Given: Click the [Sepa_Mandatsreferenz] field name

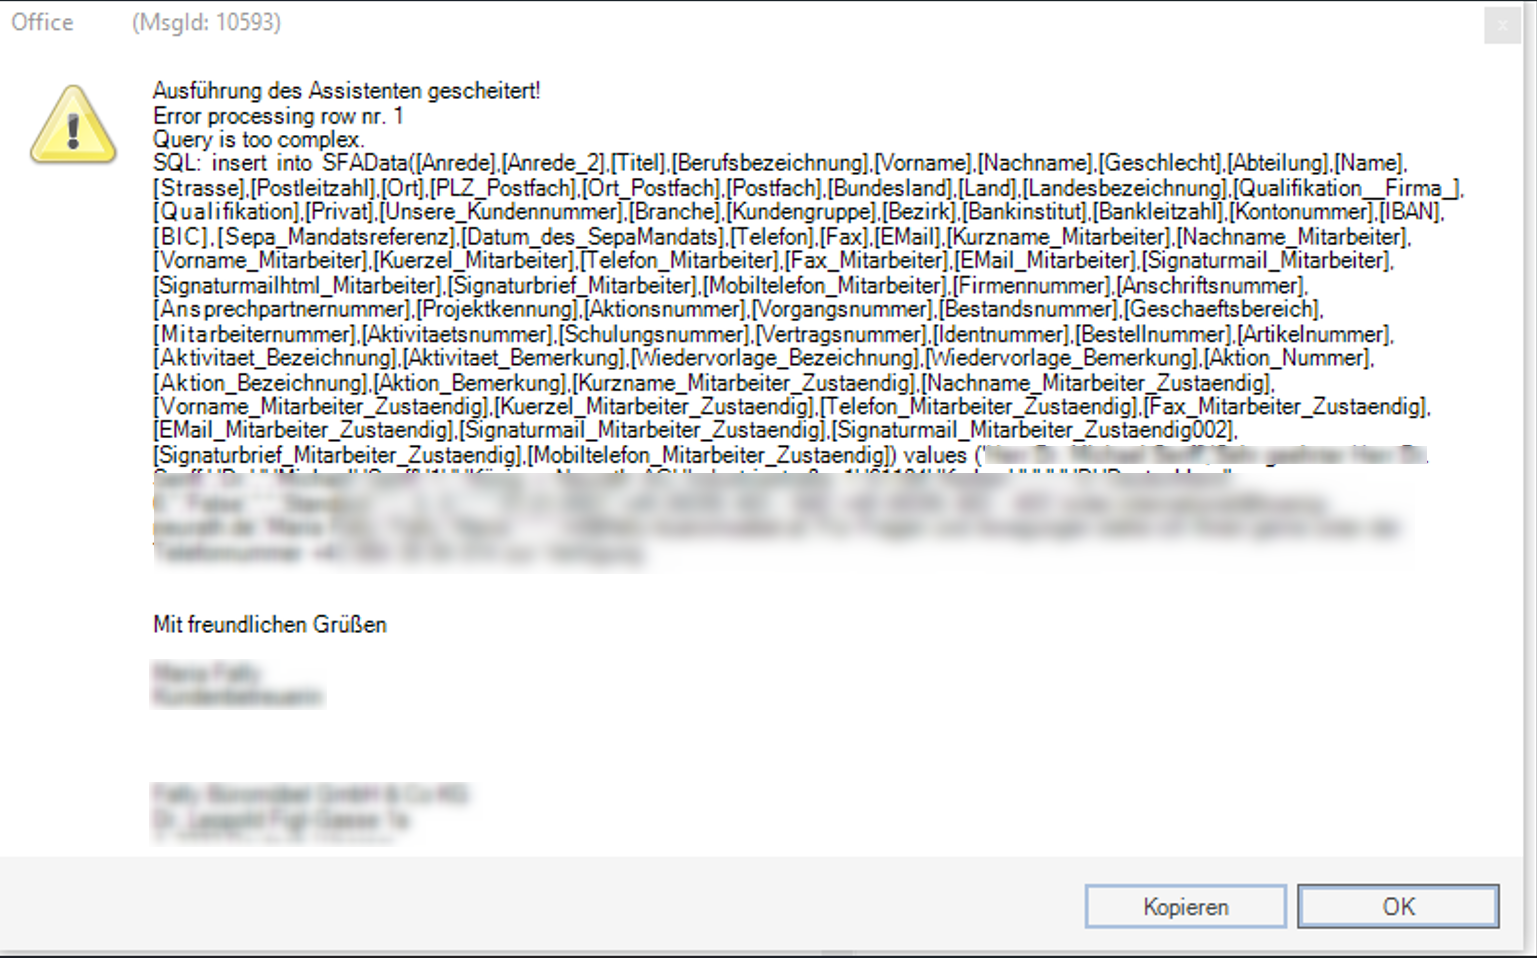Looking at the screenshot, I should click(338, 237).
